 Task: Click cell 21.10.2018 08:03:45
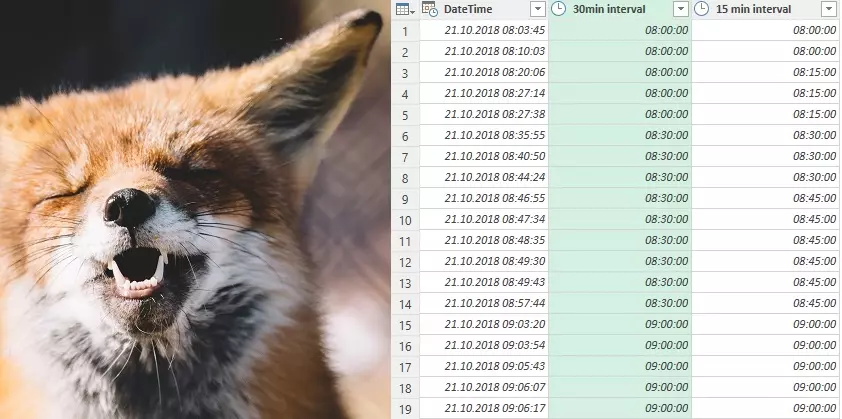pyautogui.click(x=484, y=31)
